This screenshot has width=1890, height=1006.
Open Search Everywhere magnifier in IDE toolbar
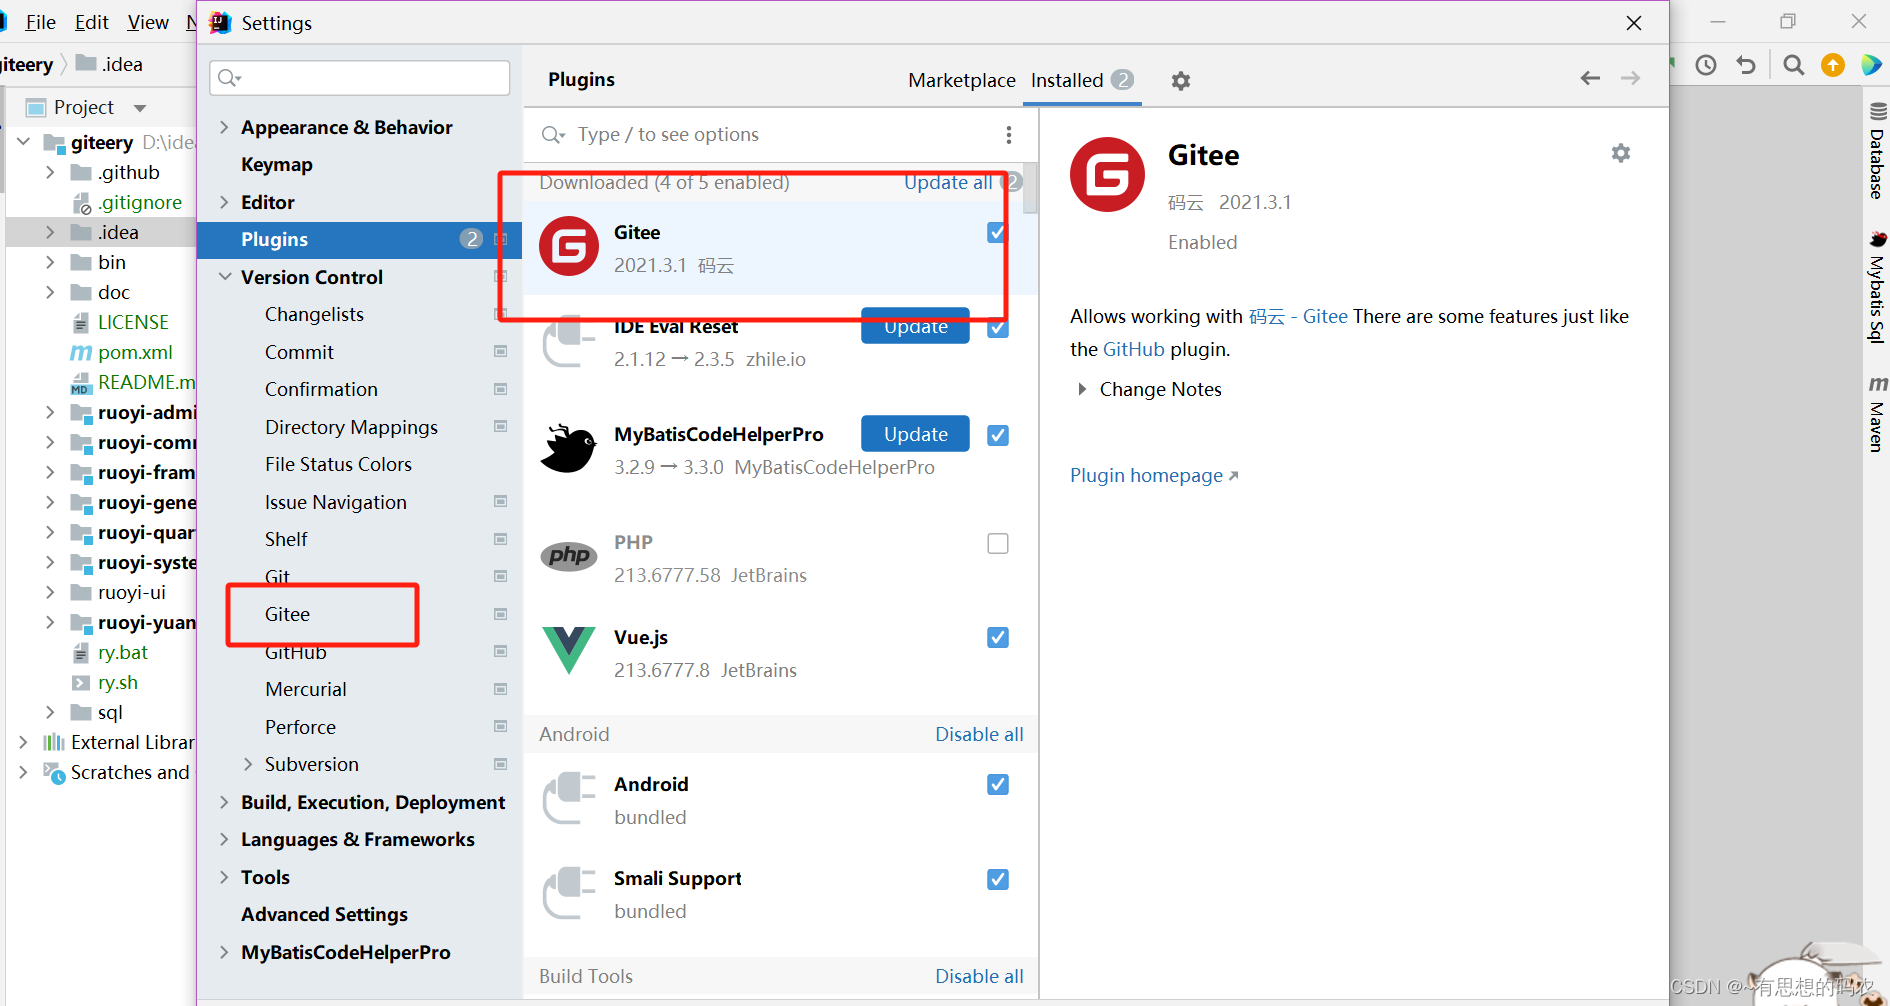(x=1794, y=65)
